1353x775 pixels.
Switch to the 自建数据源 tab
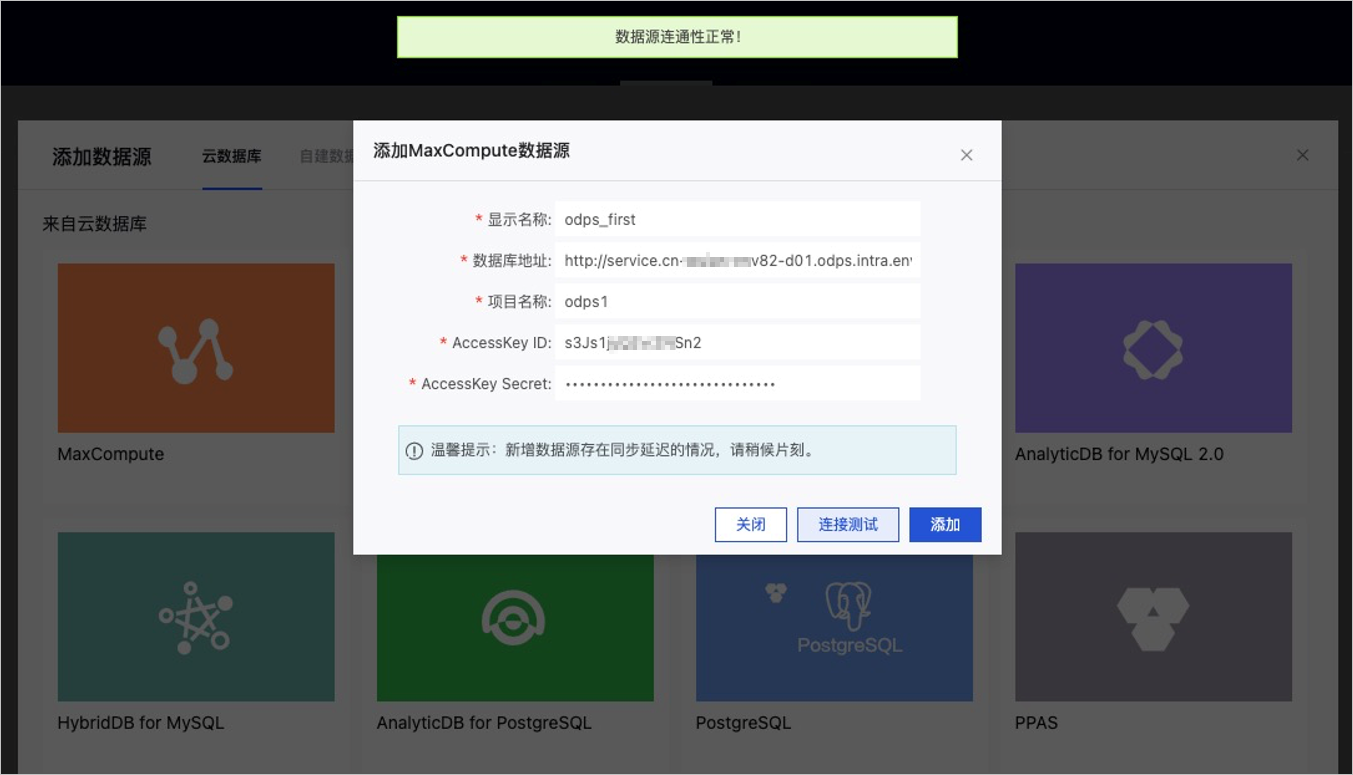tap(327, 156)
